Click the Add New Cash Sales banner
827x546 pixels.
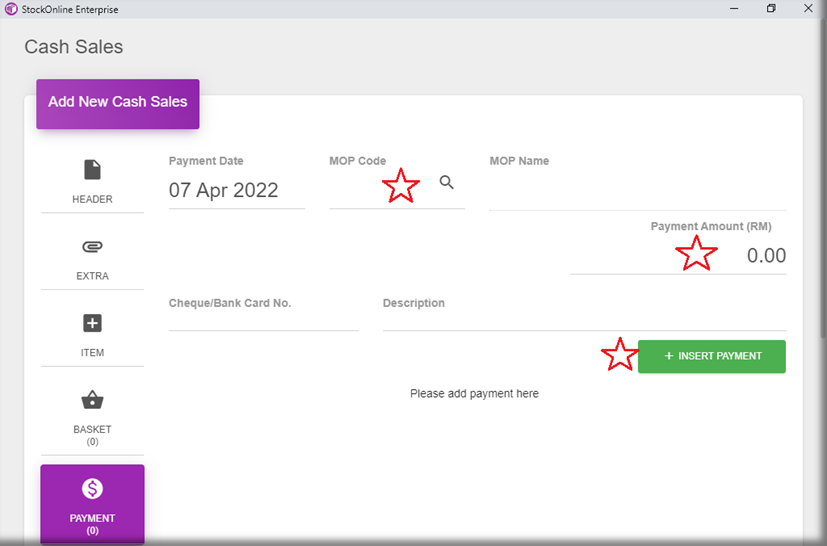118,103
